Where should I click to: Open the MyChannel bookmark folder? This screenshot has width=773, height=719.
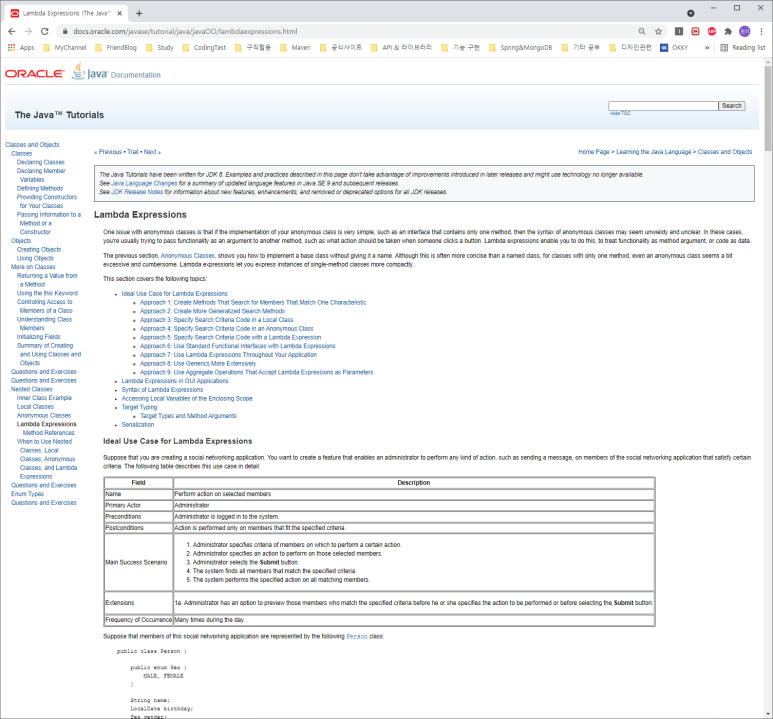pyautogui.click(x=65, y=47)
